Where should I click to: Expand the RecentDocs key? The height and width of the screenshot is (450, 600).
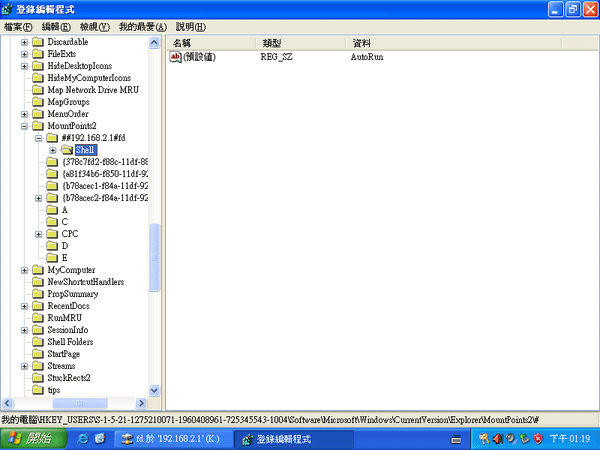(x=24, y=306)
